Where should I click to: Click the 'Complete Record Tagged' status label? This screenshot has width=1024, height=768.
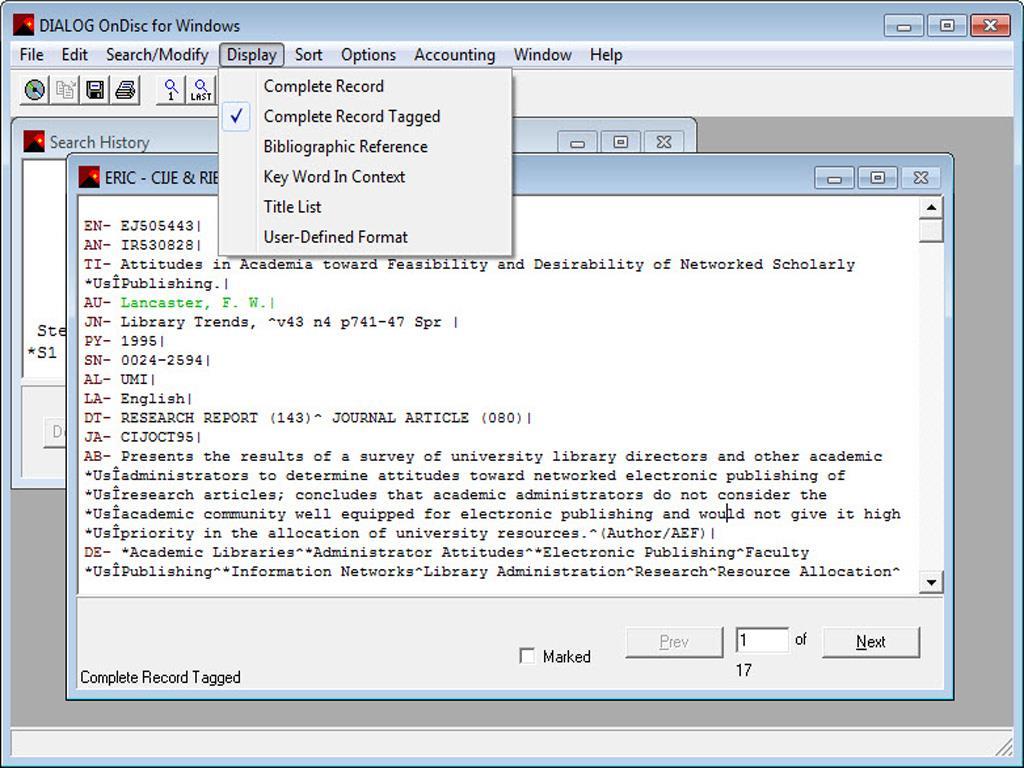tap(160, 677)
